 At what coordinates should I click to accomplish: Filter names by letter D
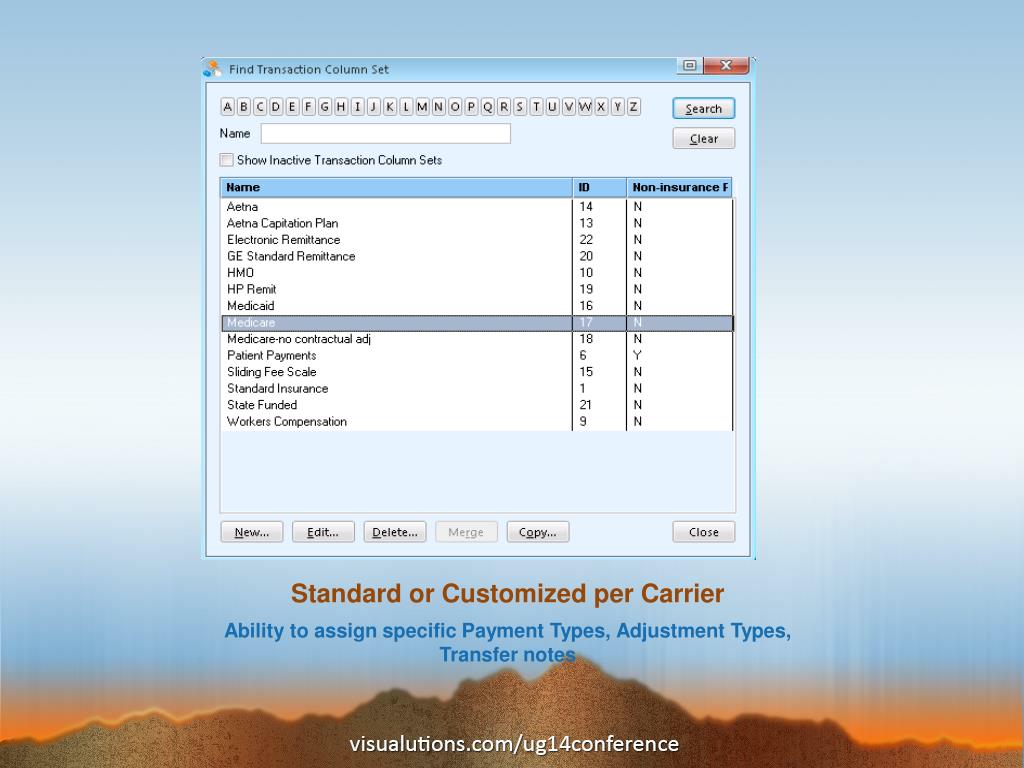pyautogui.click(x=276, y=107)
